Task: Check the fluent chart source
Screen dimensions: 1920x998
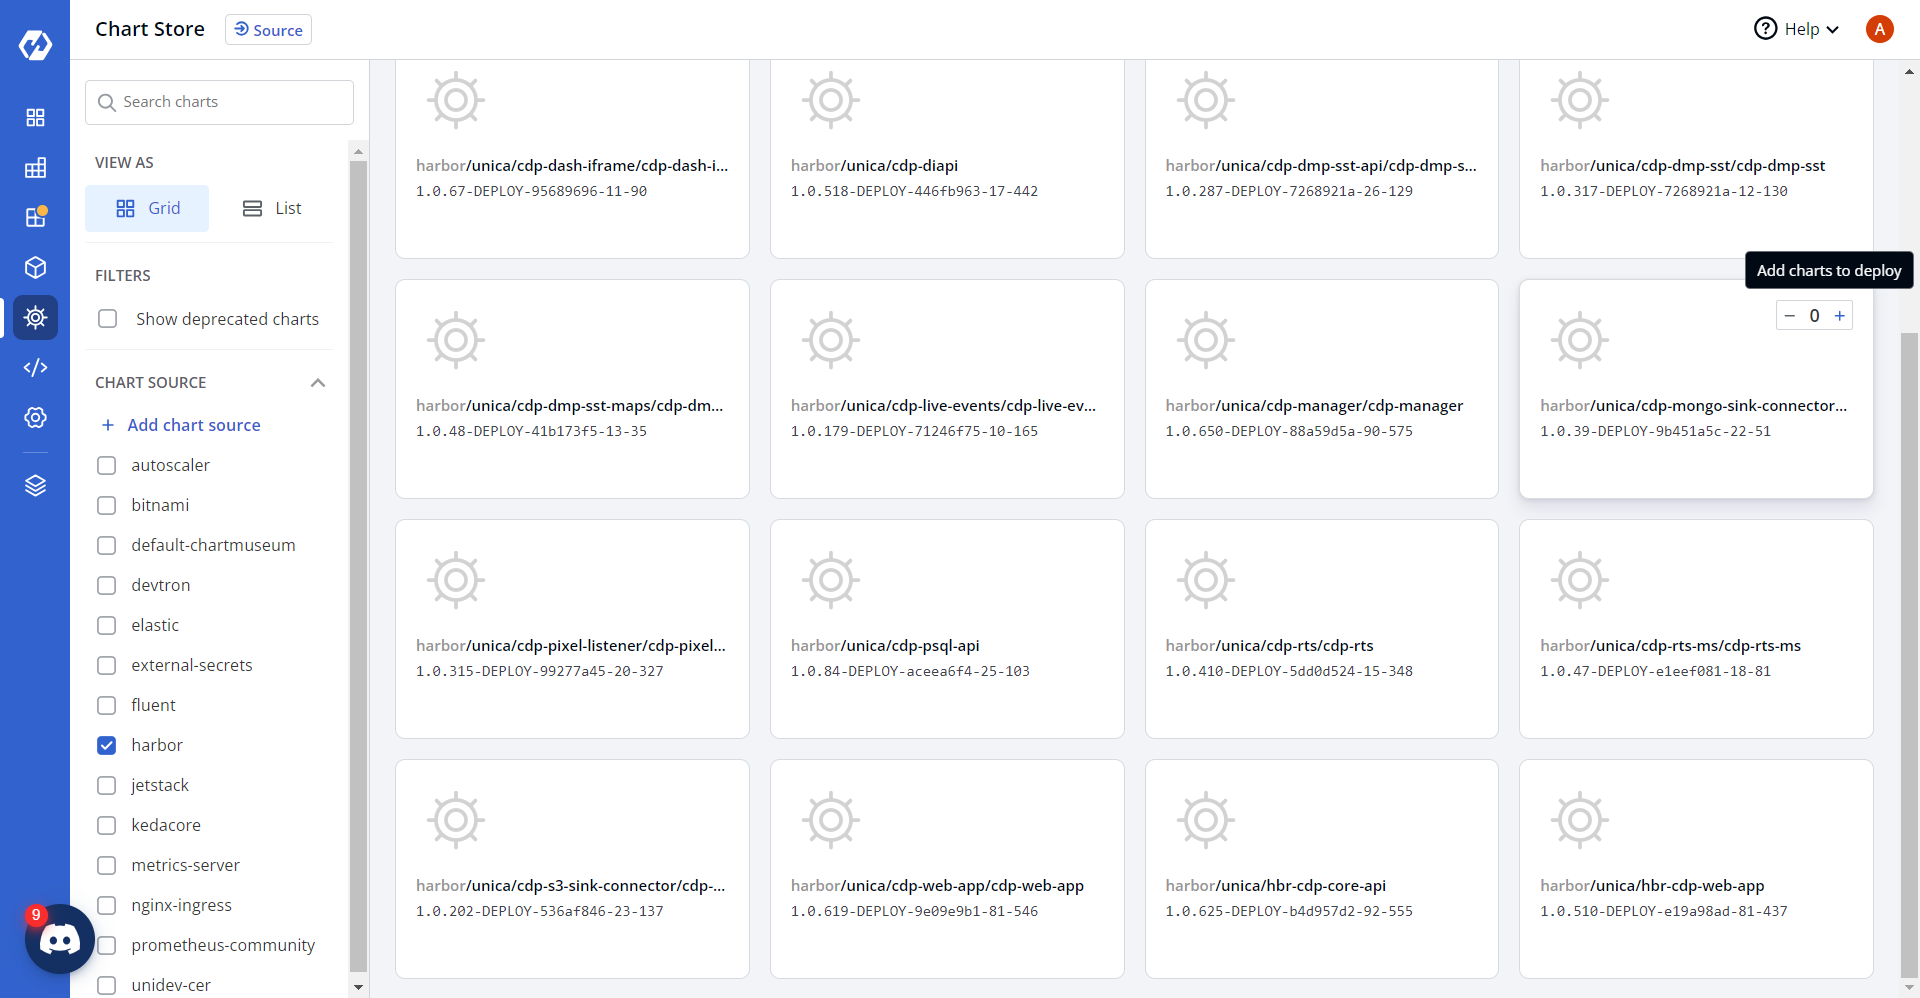Action: pyautogui.click(x=107, y=705)
